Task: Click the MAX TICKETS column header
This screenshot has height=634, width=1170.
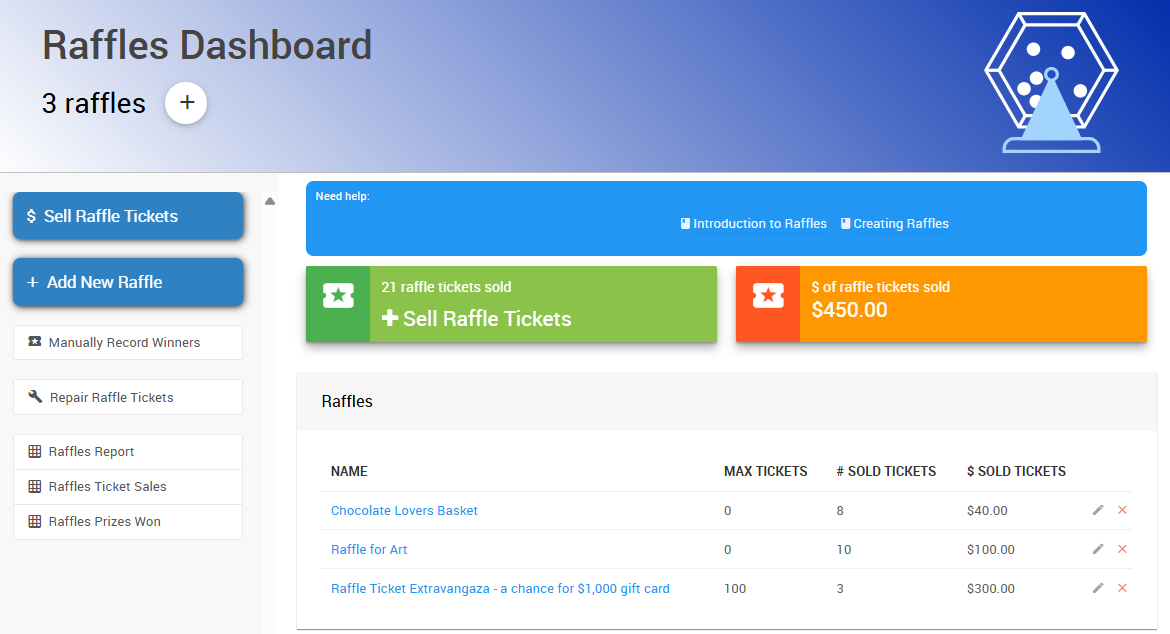Action: click(767, 471)
